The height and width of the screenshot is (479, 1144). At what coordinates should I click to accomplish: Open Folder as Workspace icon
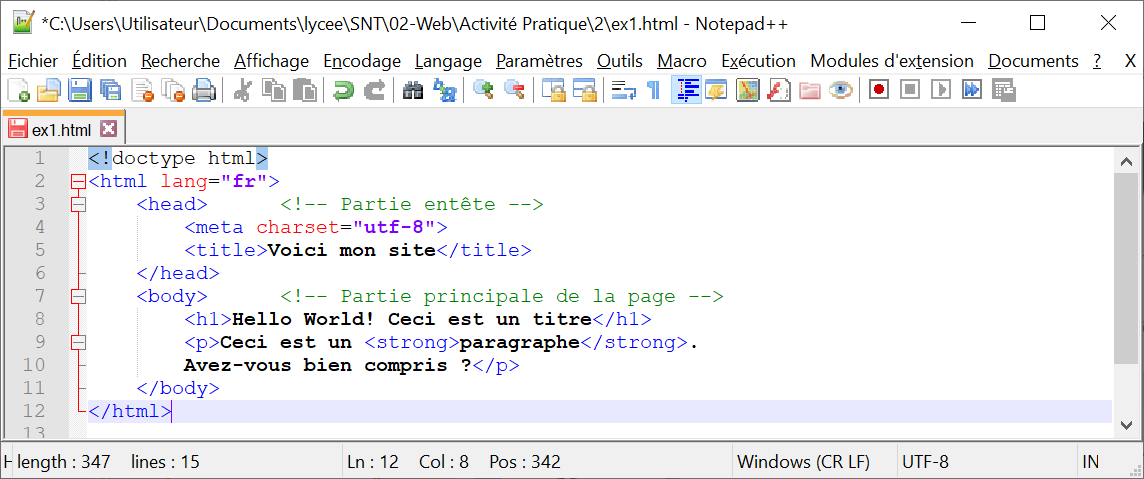pyautogui.click(x=810, y=90)
